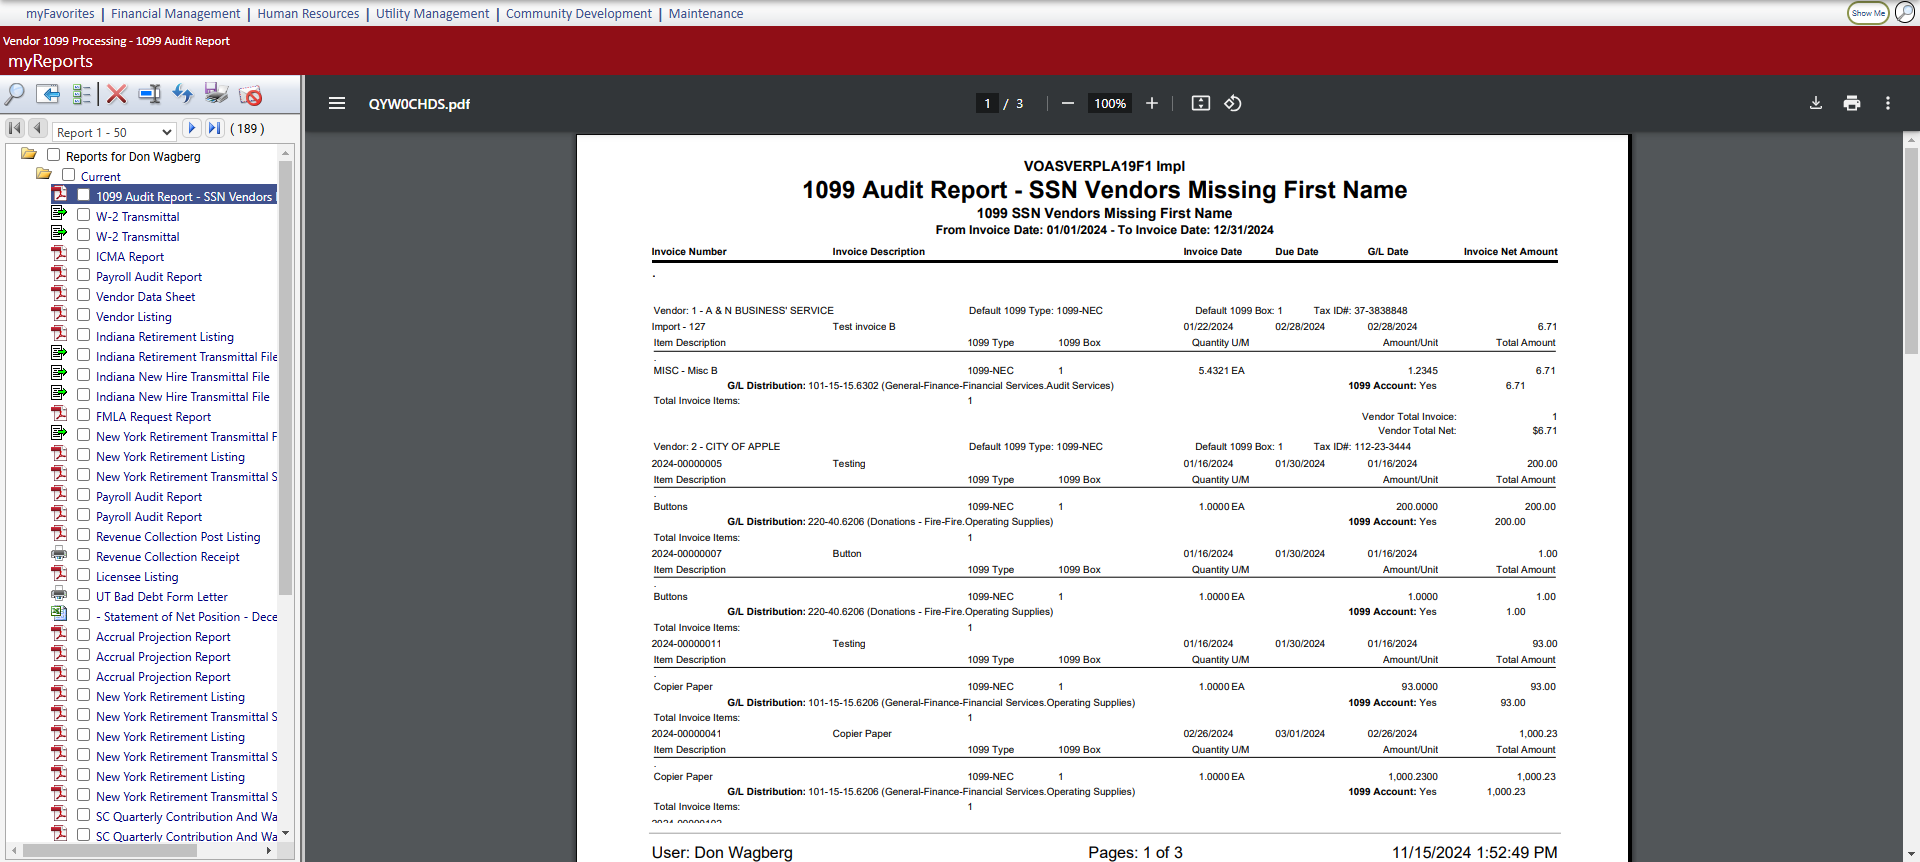Open the New York Retirement Transmittal F report
This screenshot has height=862, width=1920.
click(x=186, y=437)
